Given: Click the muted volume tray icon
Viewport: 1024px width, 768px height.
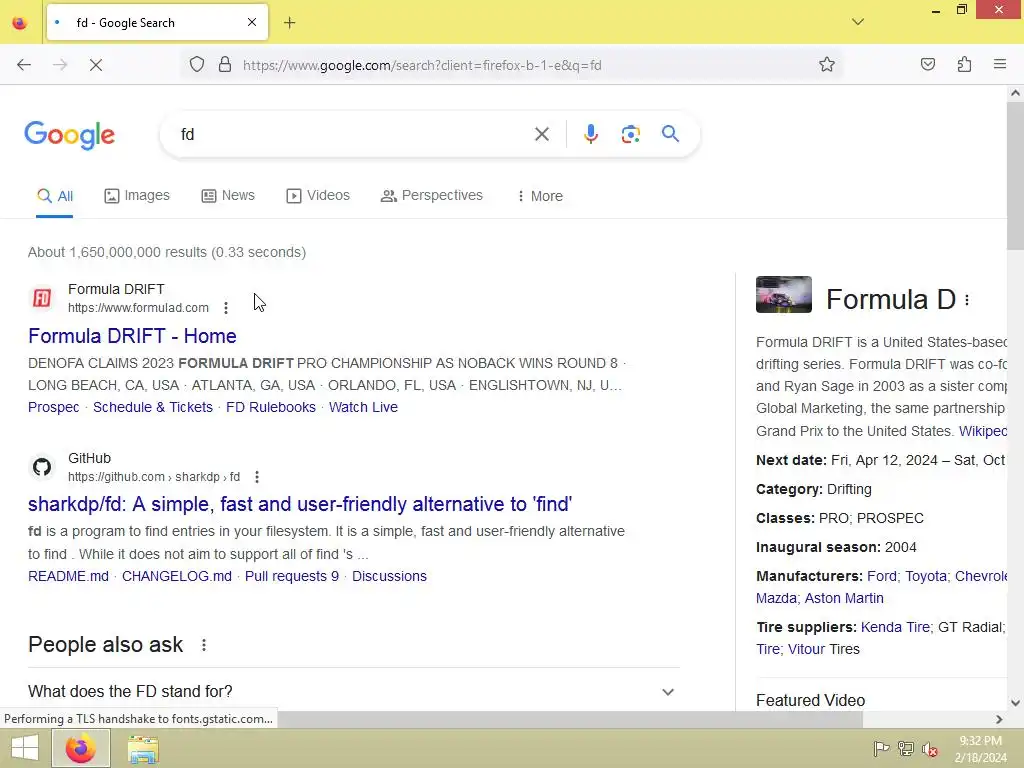Looking at the screenshot, I should [930, 749].
